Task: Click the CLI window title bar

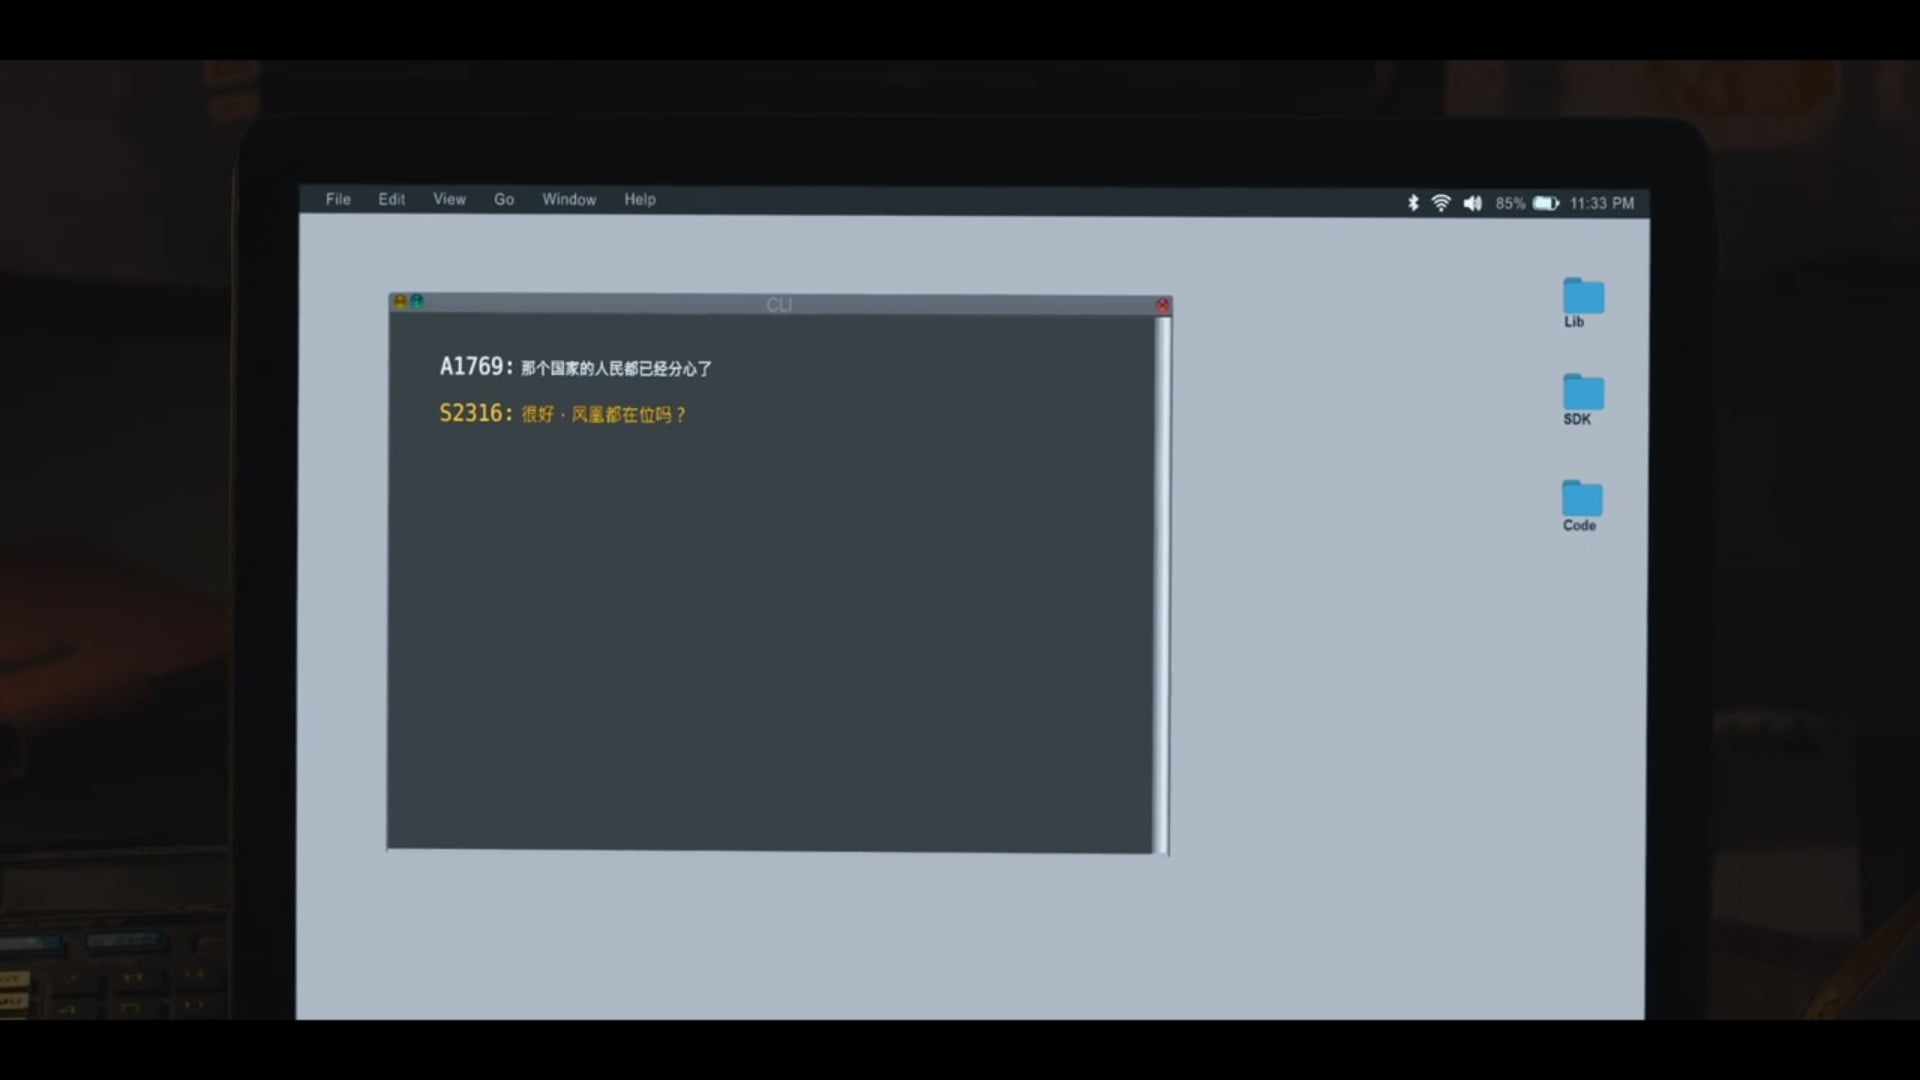Action: [779, 304]
